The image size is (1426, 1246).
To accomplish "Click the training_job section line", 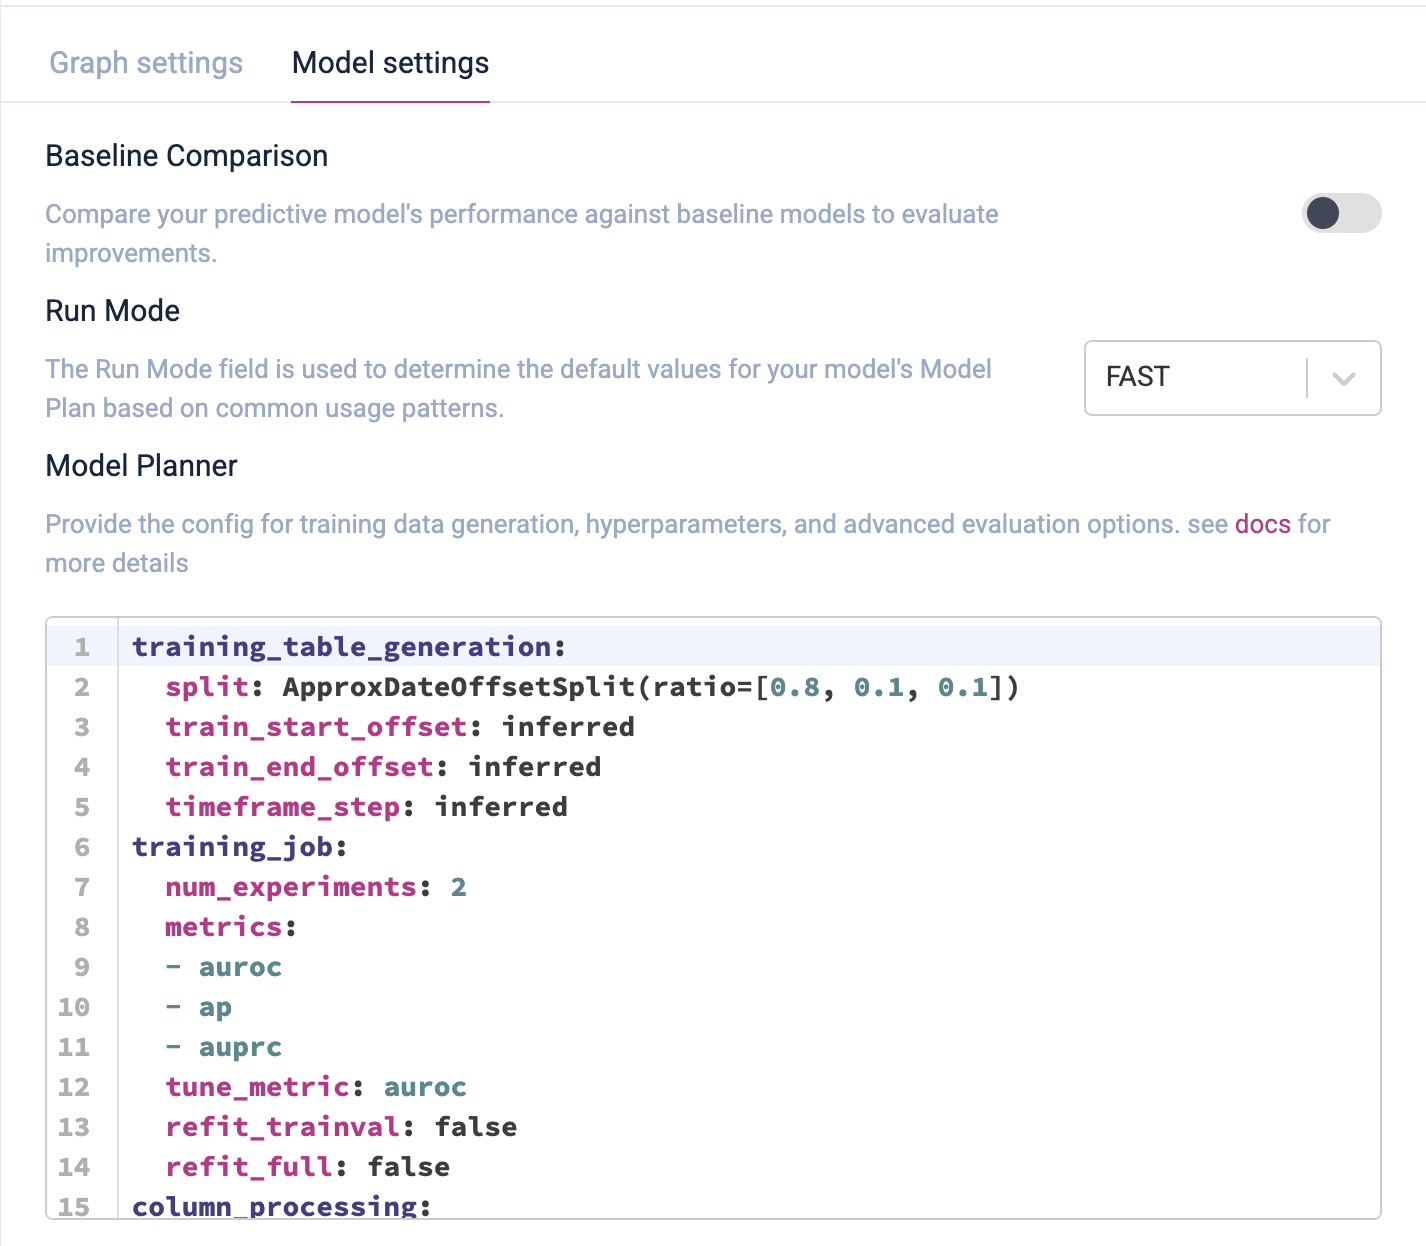I will pos(239,847).
